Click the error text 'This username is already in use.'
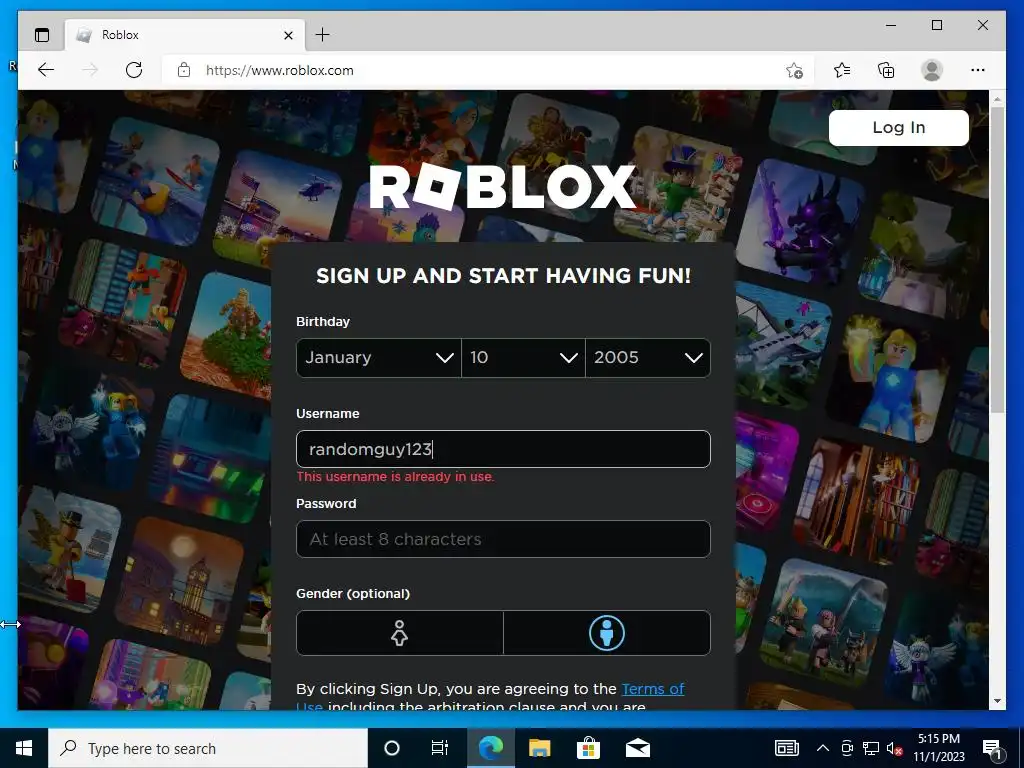 [x=395, y=477]
